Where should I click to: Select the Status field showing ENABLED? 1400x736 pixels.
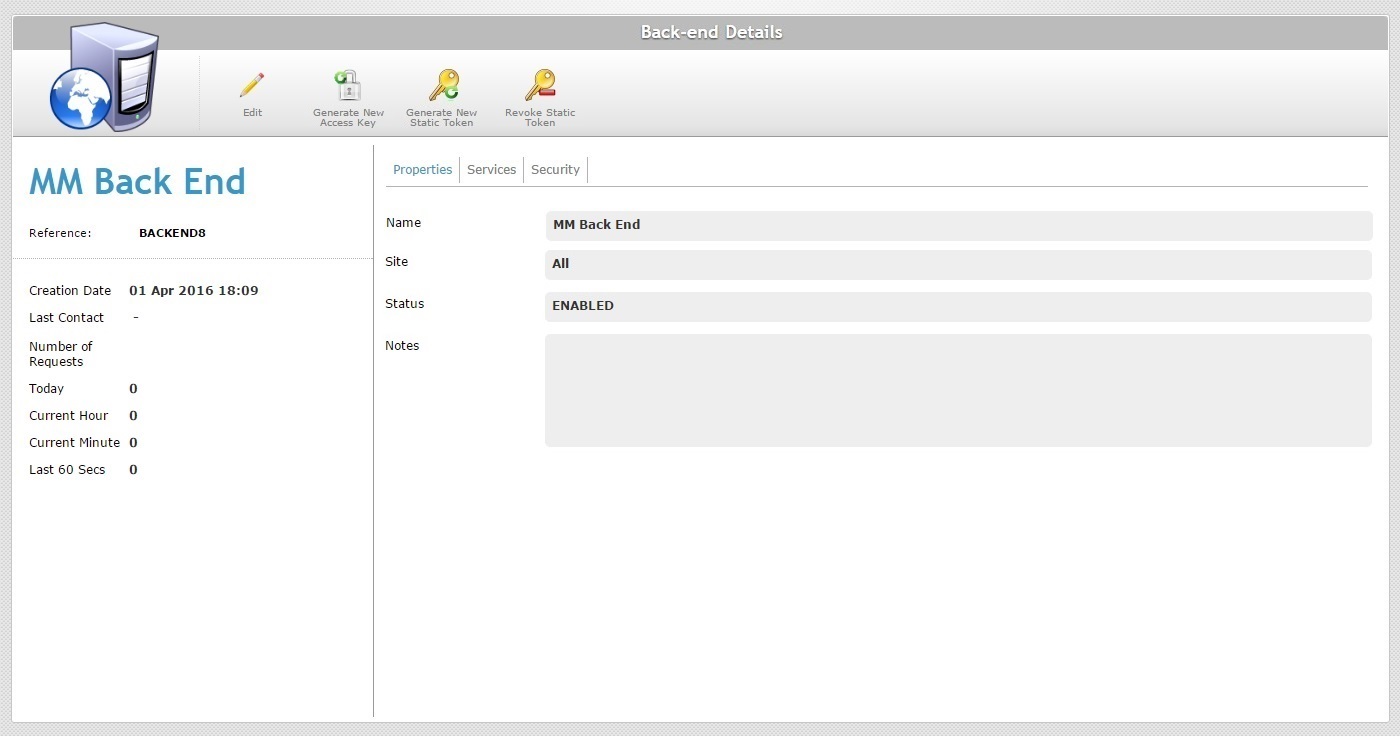tap(958, 306)
